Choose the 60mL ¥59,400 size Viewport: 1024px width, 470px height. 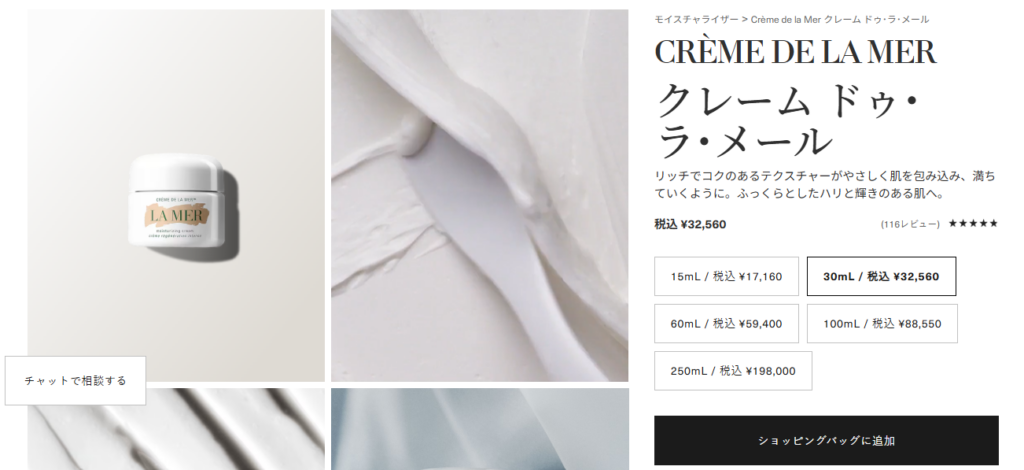point(726,323)
